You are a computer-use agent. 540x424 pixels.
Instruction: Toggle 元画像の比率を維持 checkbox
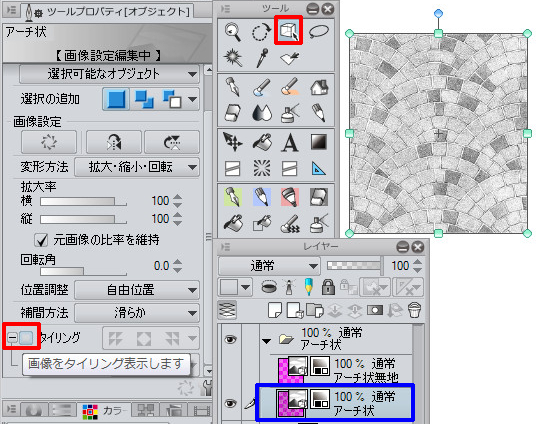[41, 240]
